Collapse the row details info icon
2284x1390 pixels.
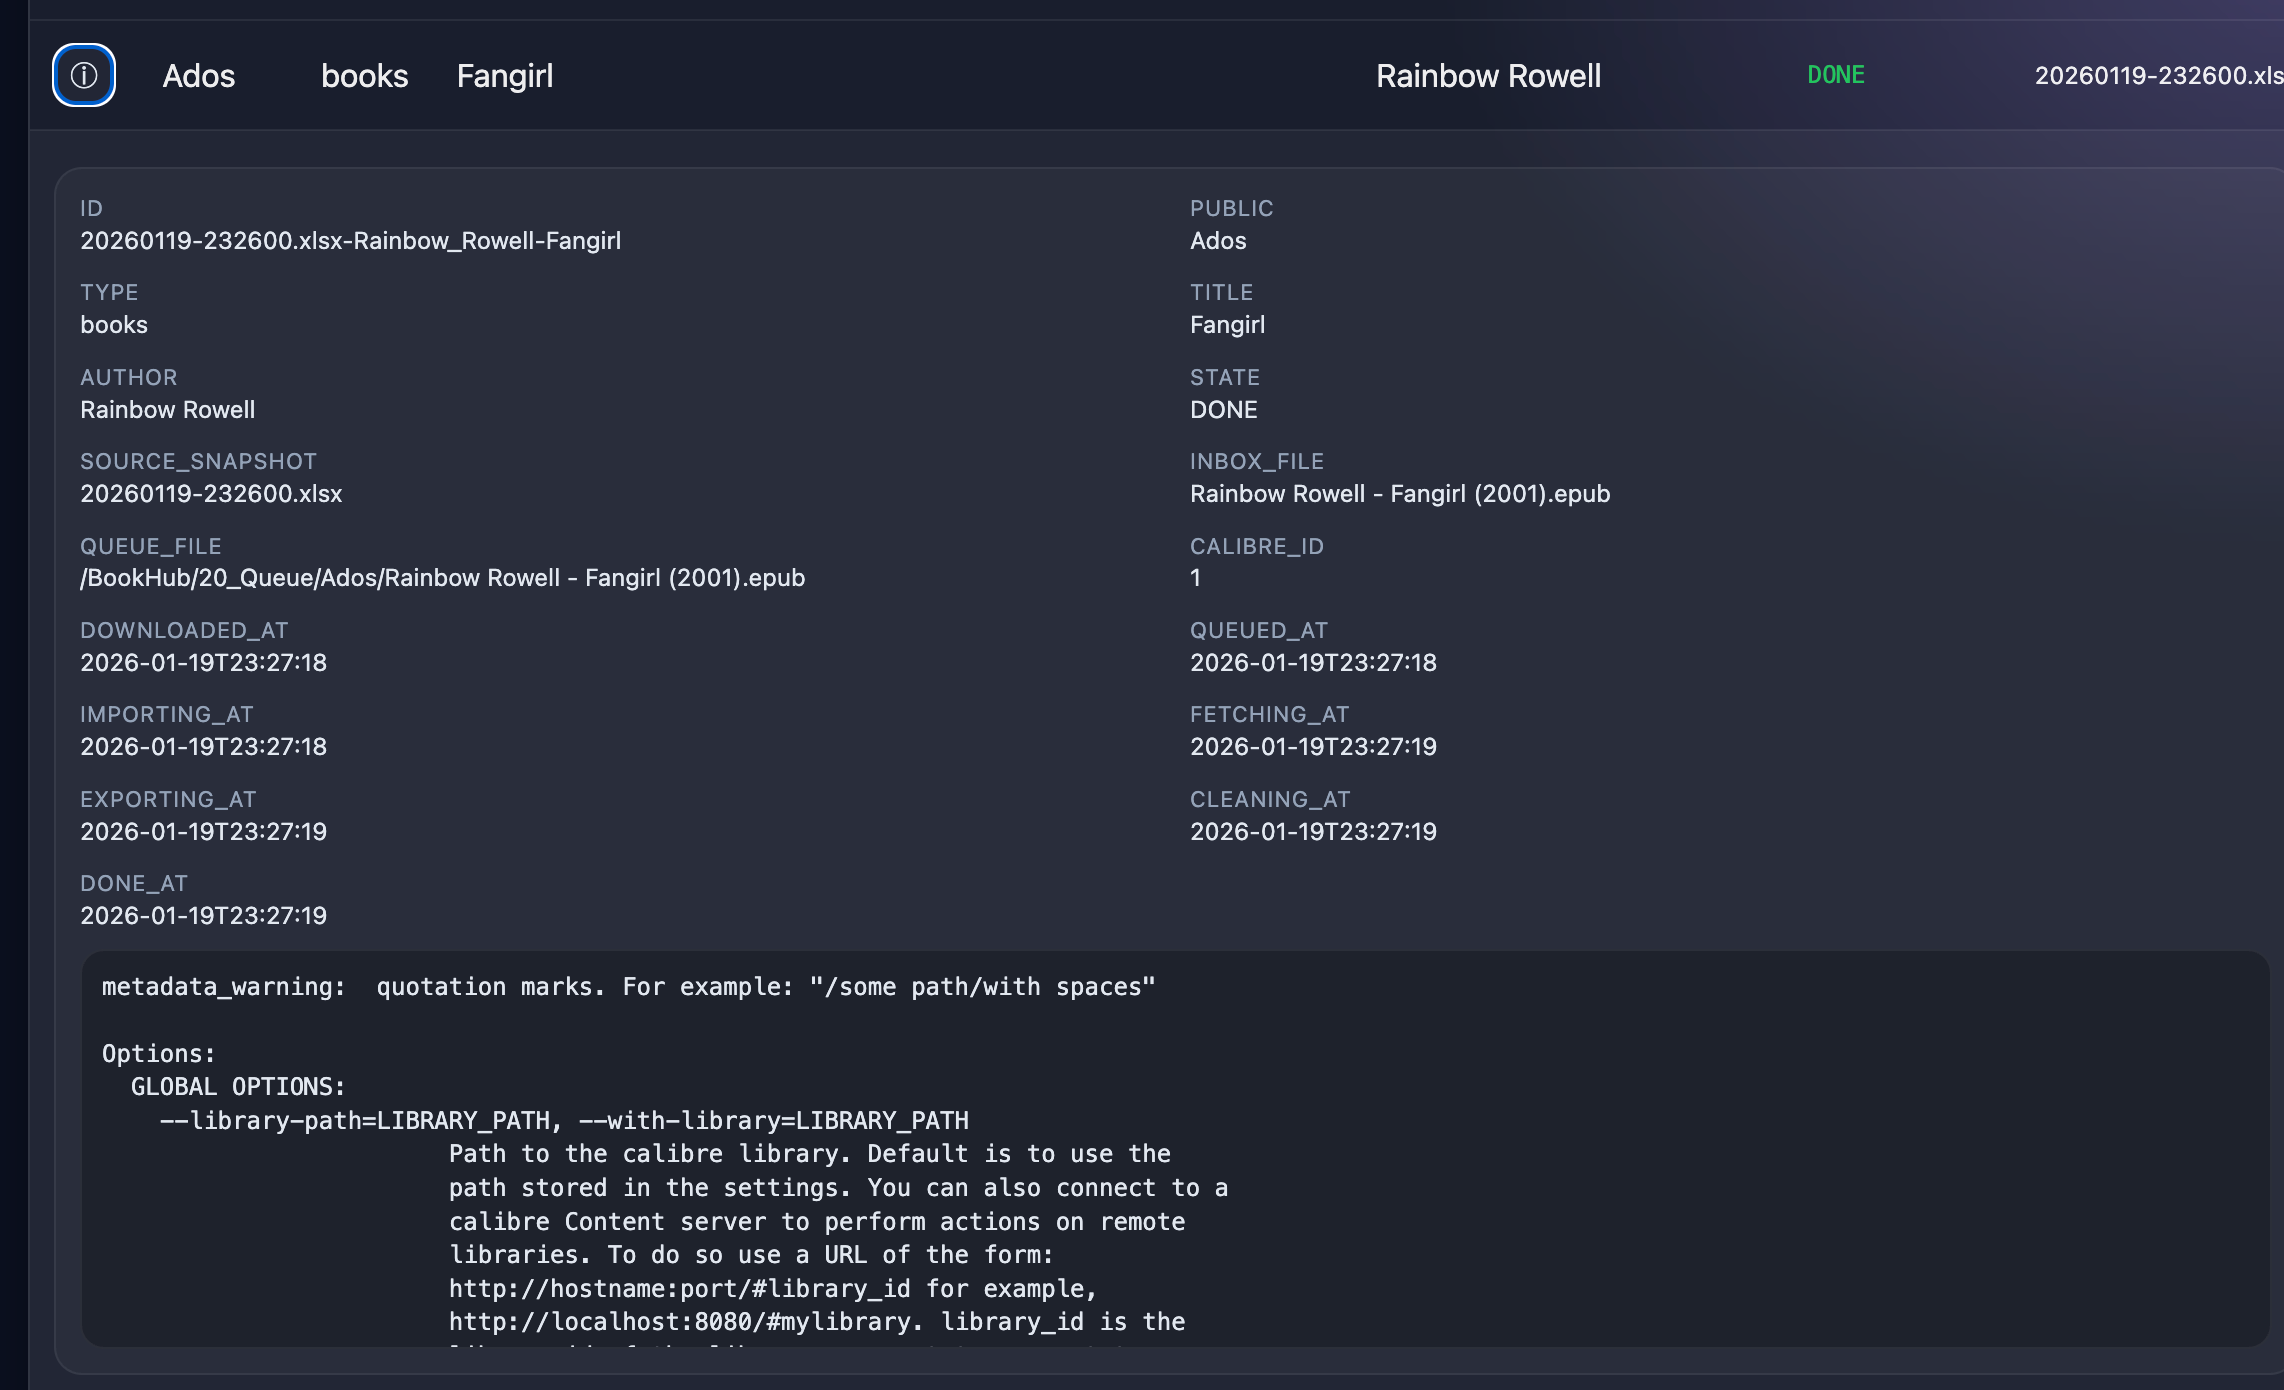coord(84,75)
